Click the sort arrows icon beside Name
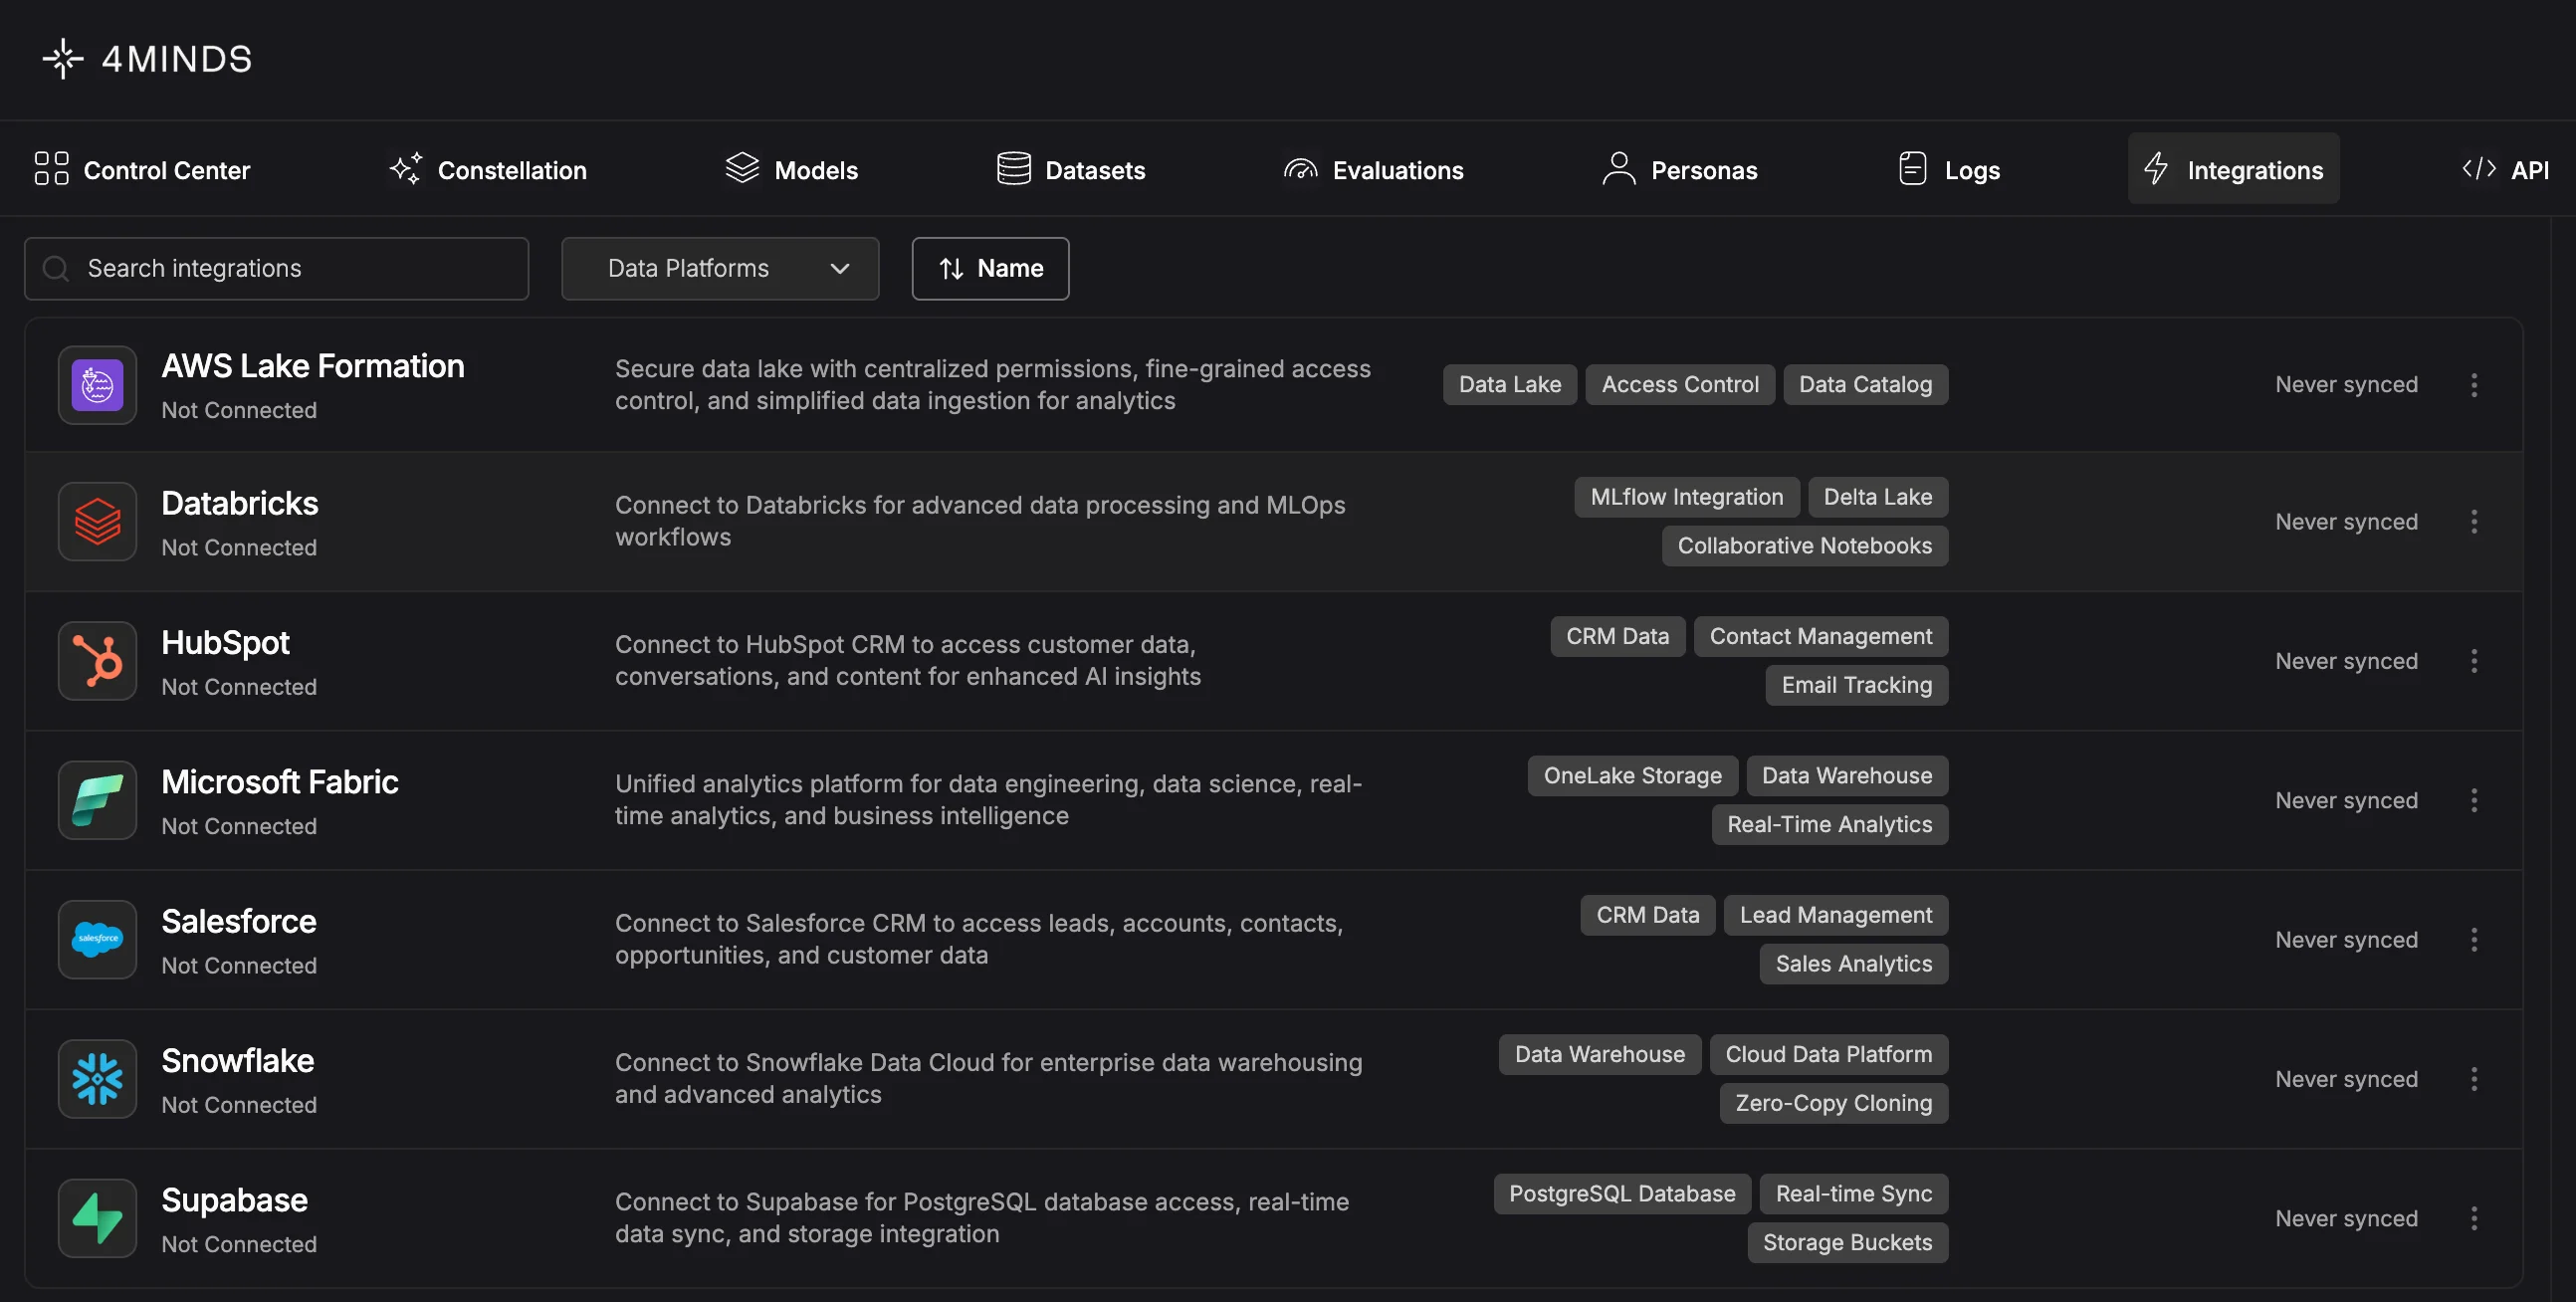Viewport: 2576px width, 1302px height. coord(951,268)
